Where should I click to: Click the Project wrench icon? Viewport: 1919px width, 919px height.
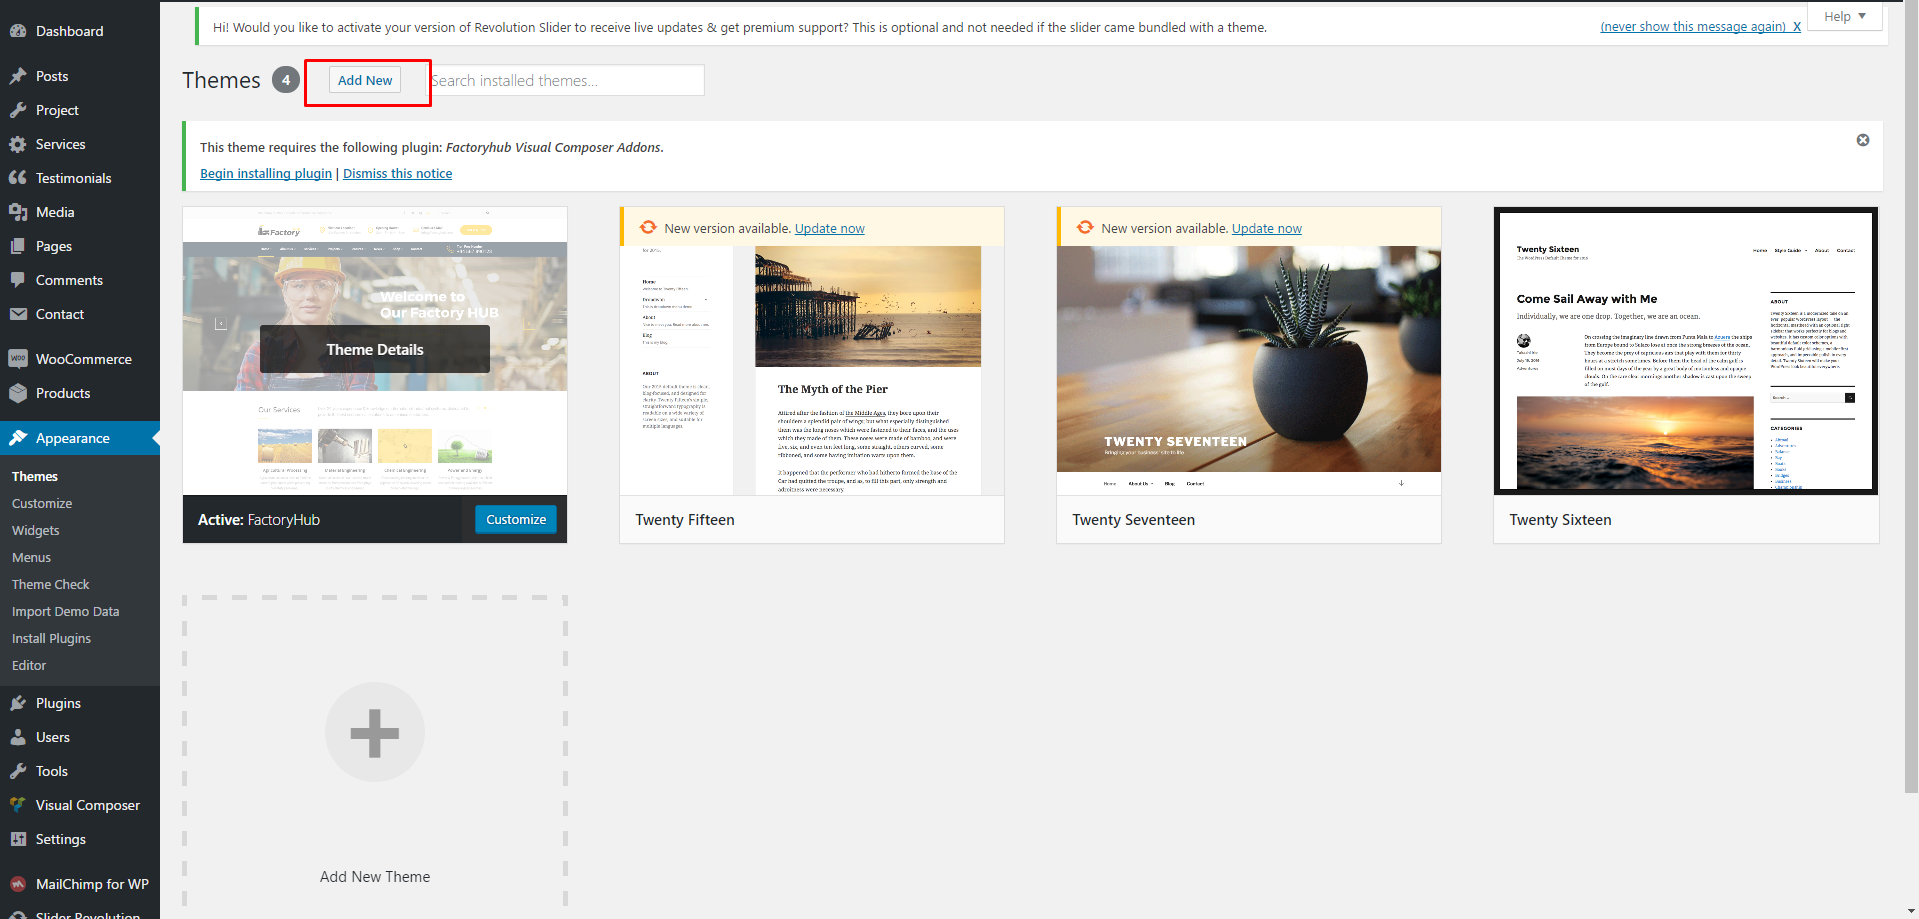pos(18,110)
